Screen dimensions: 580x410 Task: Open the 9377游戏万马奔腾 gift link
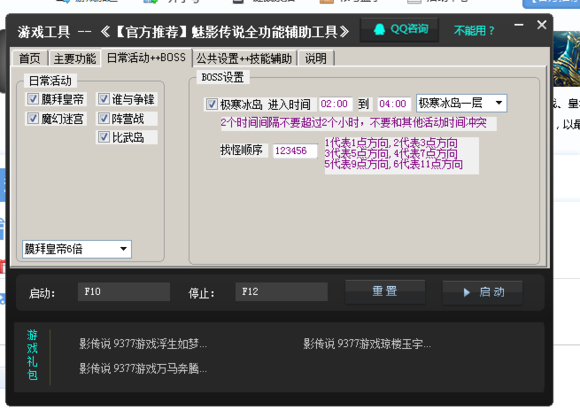coord(143,369)
